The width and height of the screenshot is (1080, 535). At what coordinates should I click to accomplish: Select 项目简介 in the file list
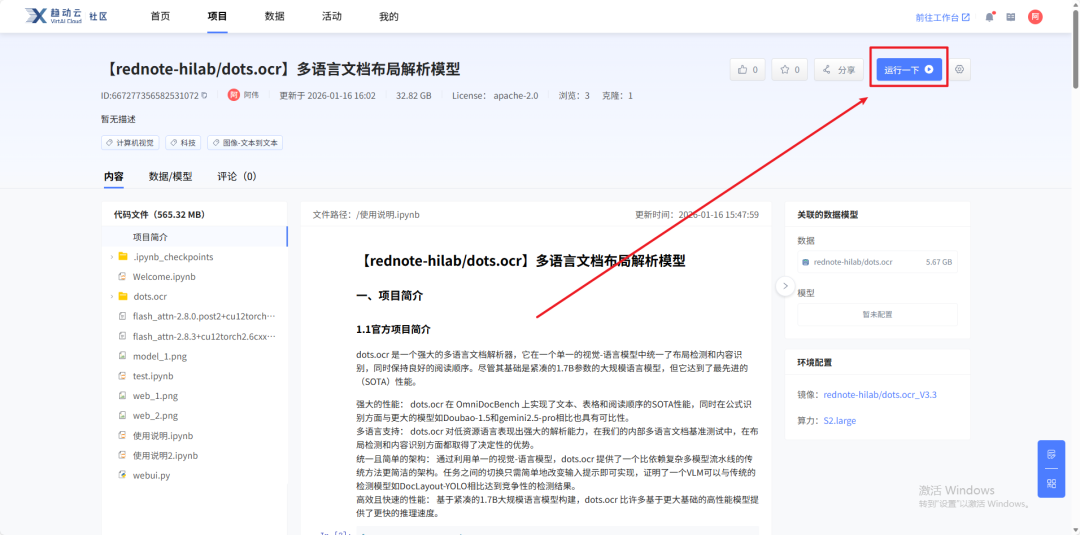(194, 237)
